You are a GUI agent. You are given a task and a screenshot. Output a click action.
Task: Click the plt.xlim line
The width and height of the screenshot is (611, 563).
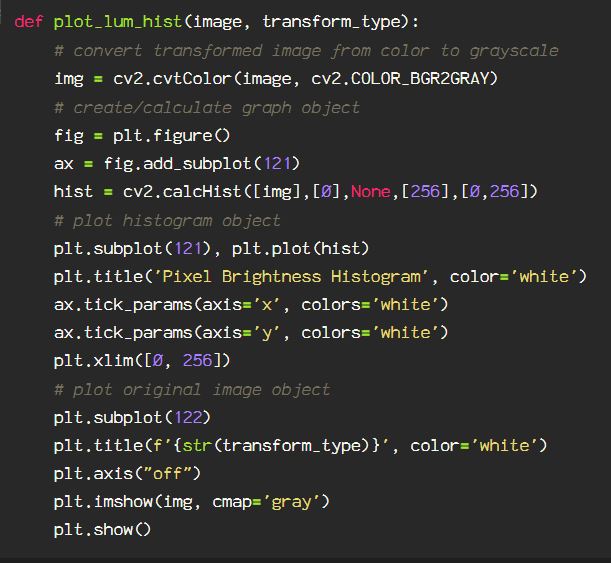pos(143,360)
